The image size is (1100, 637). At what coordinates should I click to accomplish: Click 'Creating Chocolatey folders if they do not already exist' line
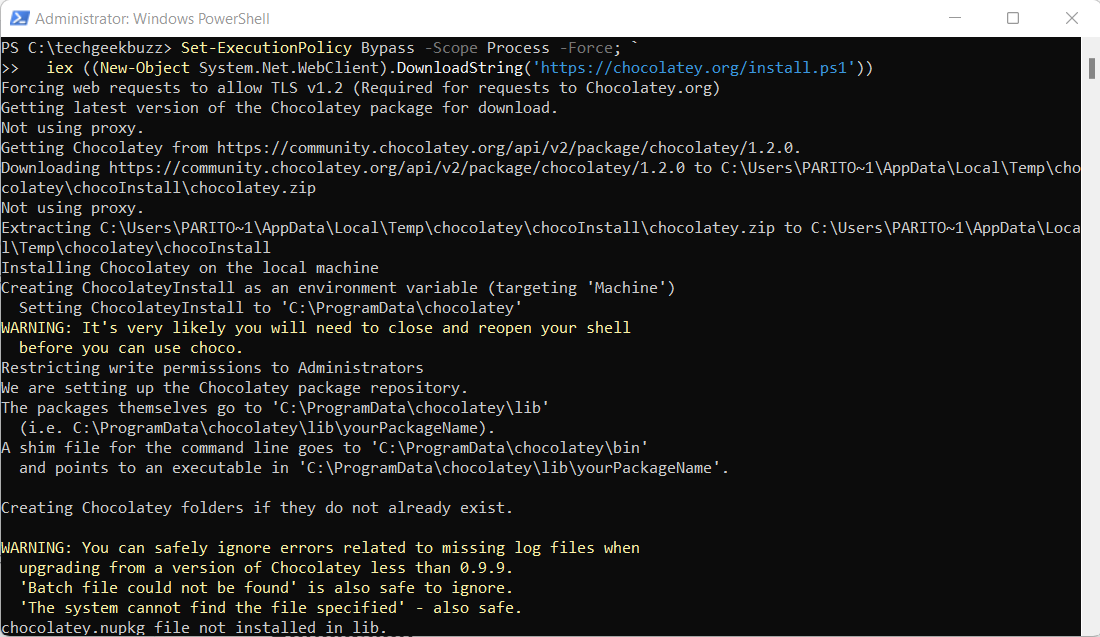(x=257, y=508)
